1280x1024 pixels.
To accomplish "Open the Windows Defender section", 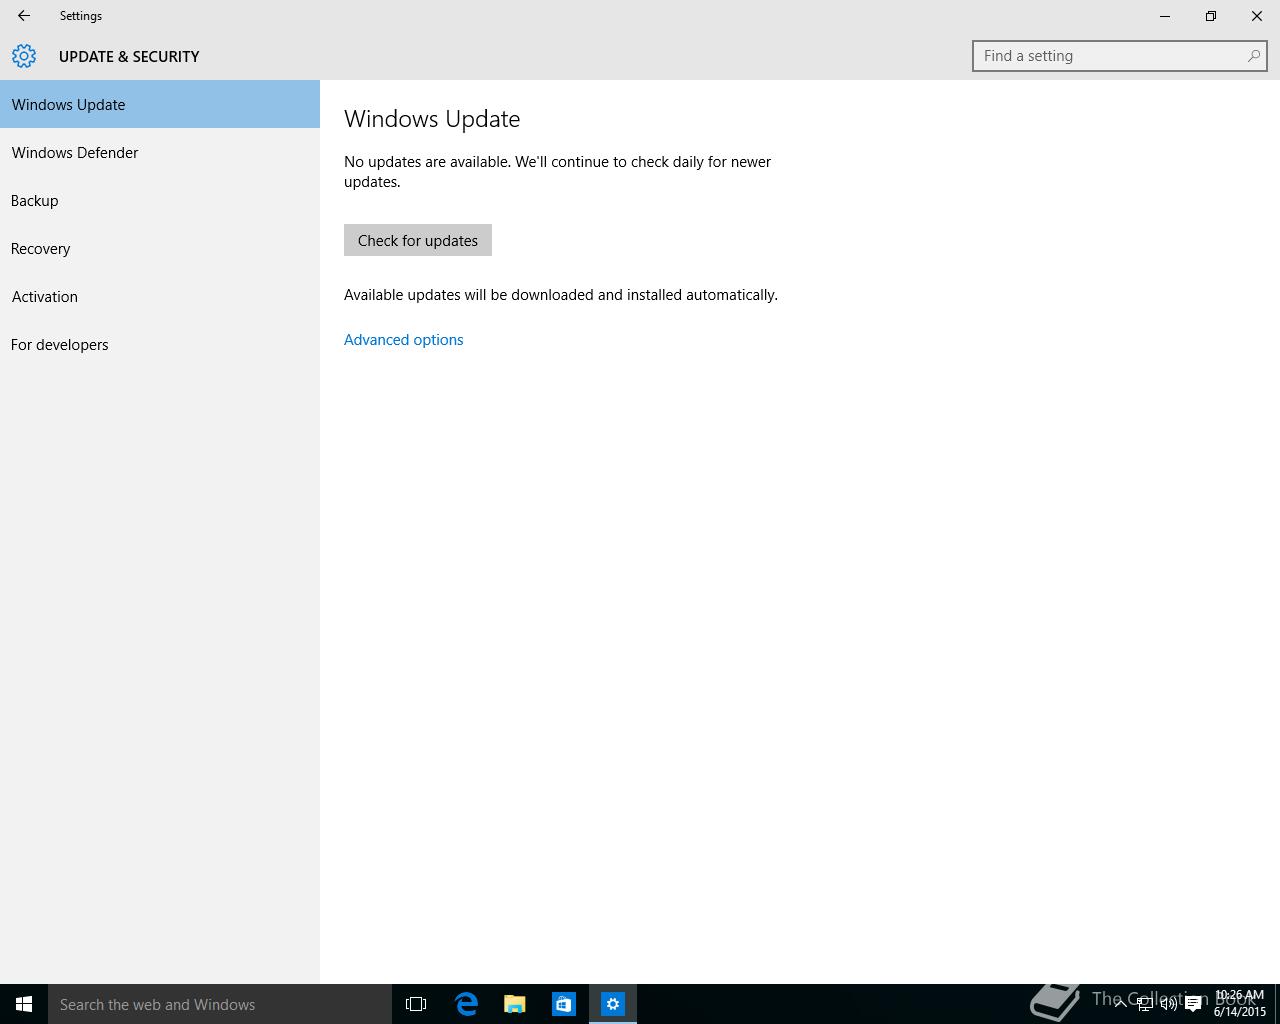I will click(x=160, y=152).
